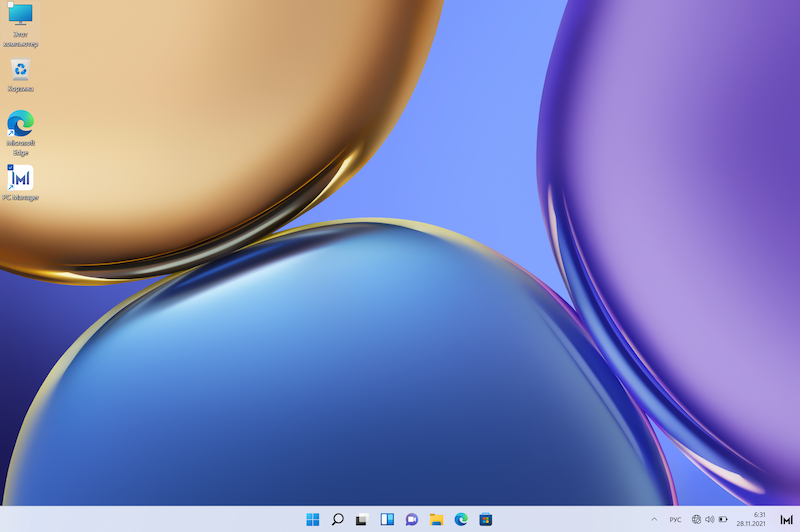Check battery status tray icon
This screenshot has width=800, height=532.
click(x=723, y=519)
